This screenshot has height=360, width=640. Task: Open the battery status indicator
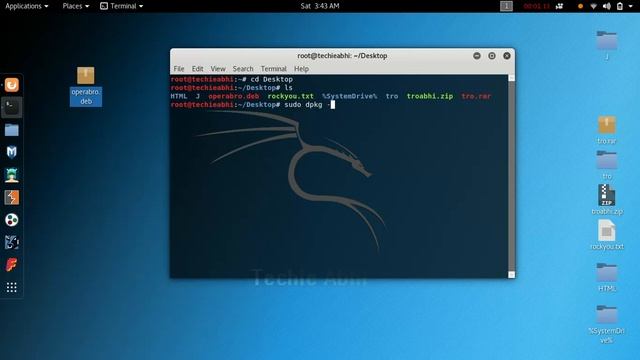tap(620, 6)
